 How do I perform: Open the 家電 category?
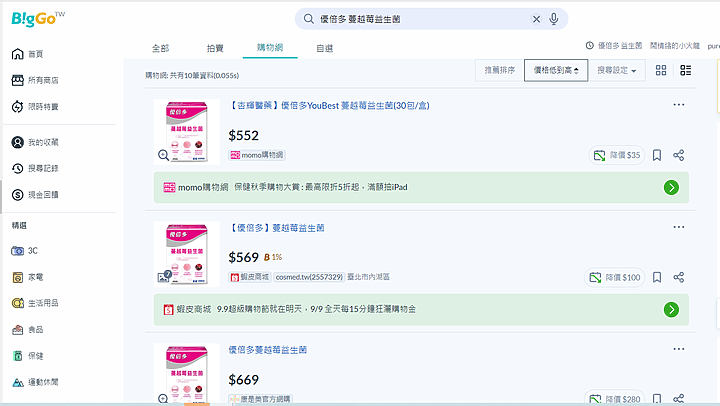(x=28, y=277)
